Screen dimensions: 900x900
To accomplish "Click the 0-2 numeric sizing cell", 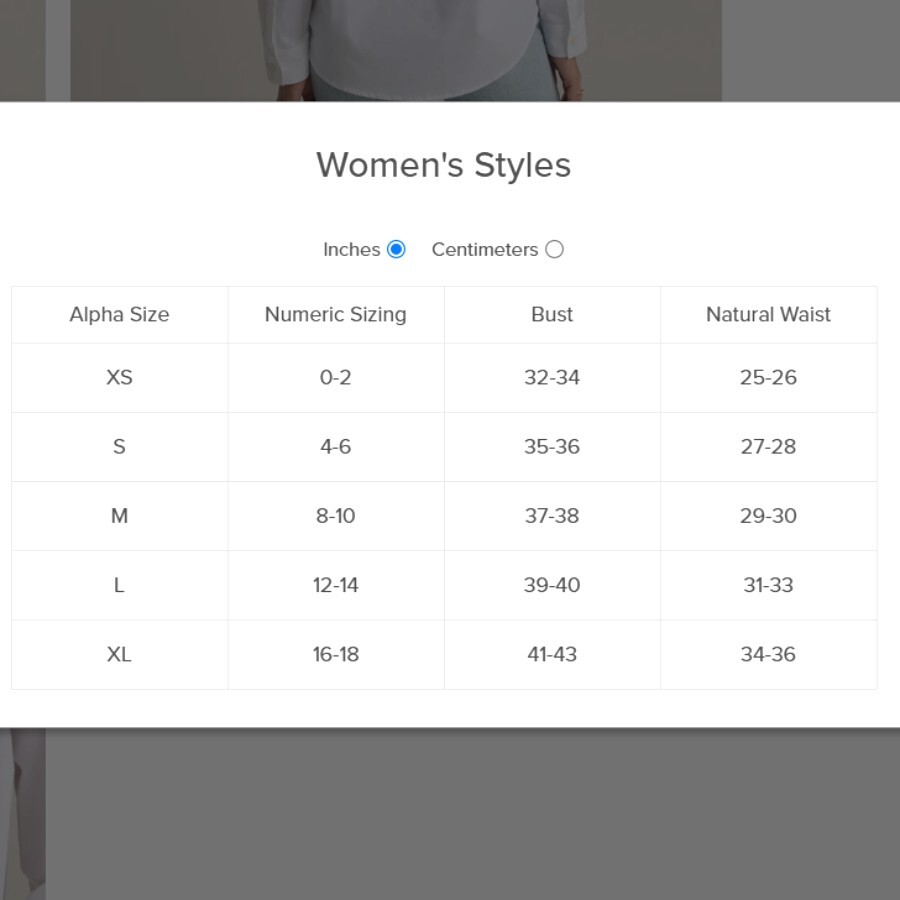I will point(336,378).
